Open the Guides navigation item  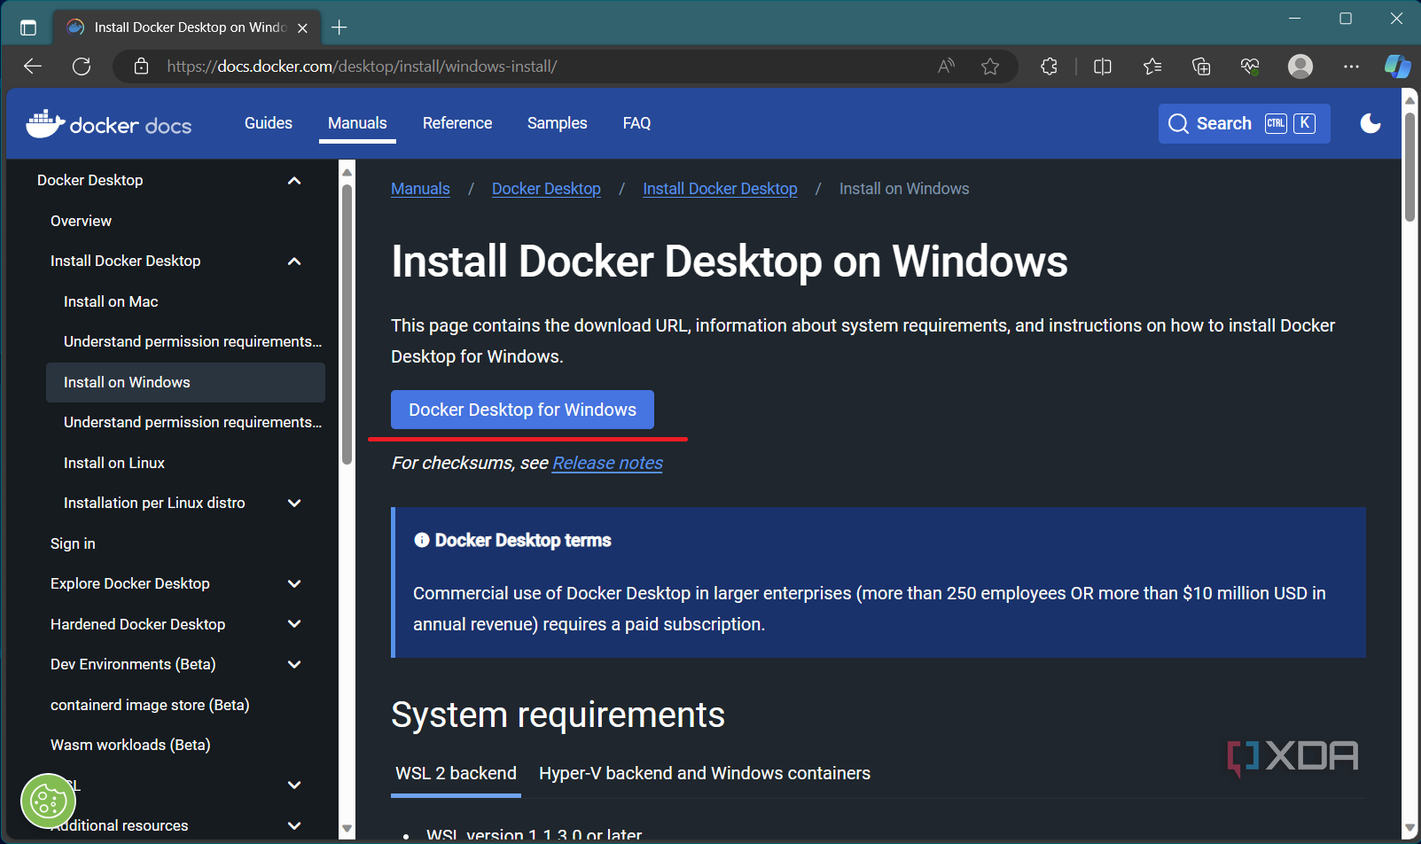268,123
